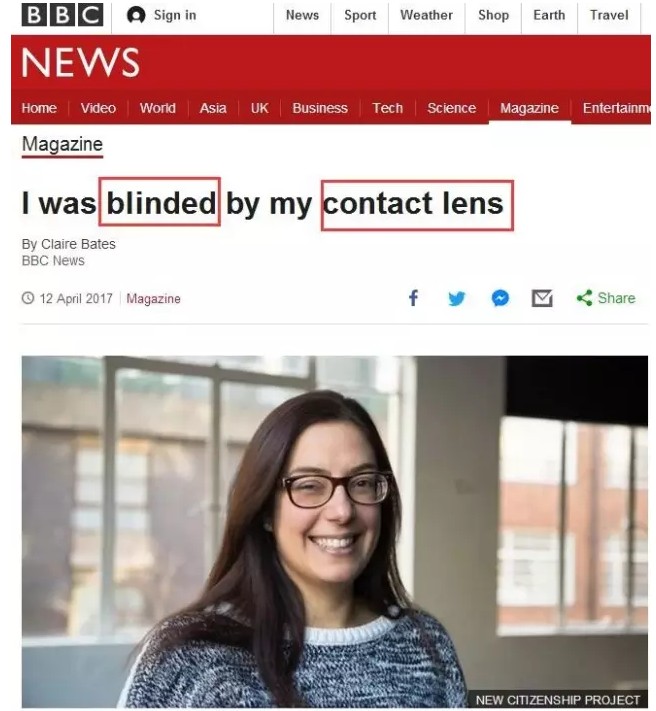
Task: Open the green Share options
Action: (606, 298)
